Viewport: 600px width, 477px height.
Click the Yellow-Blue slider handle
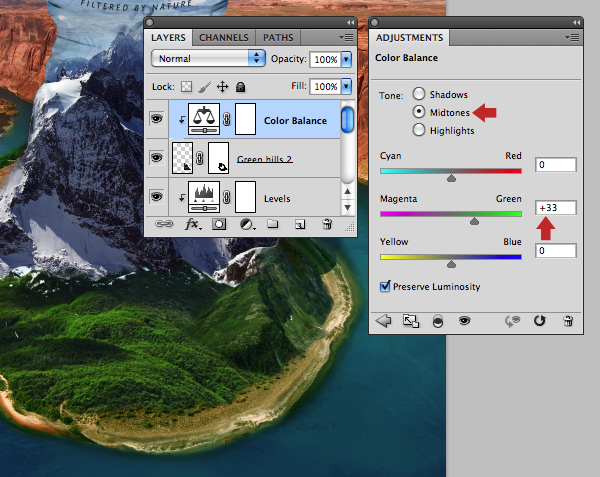452,264
